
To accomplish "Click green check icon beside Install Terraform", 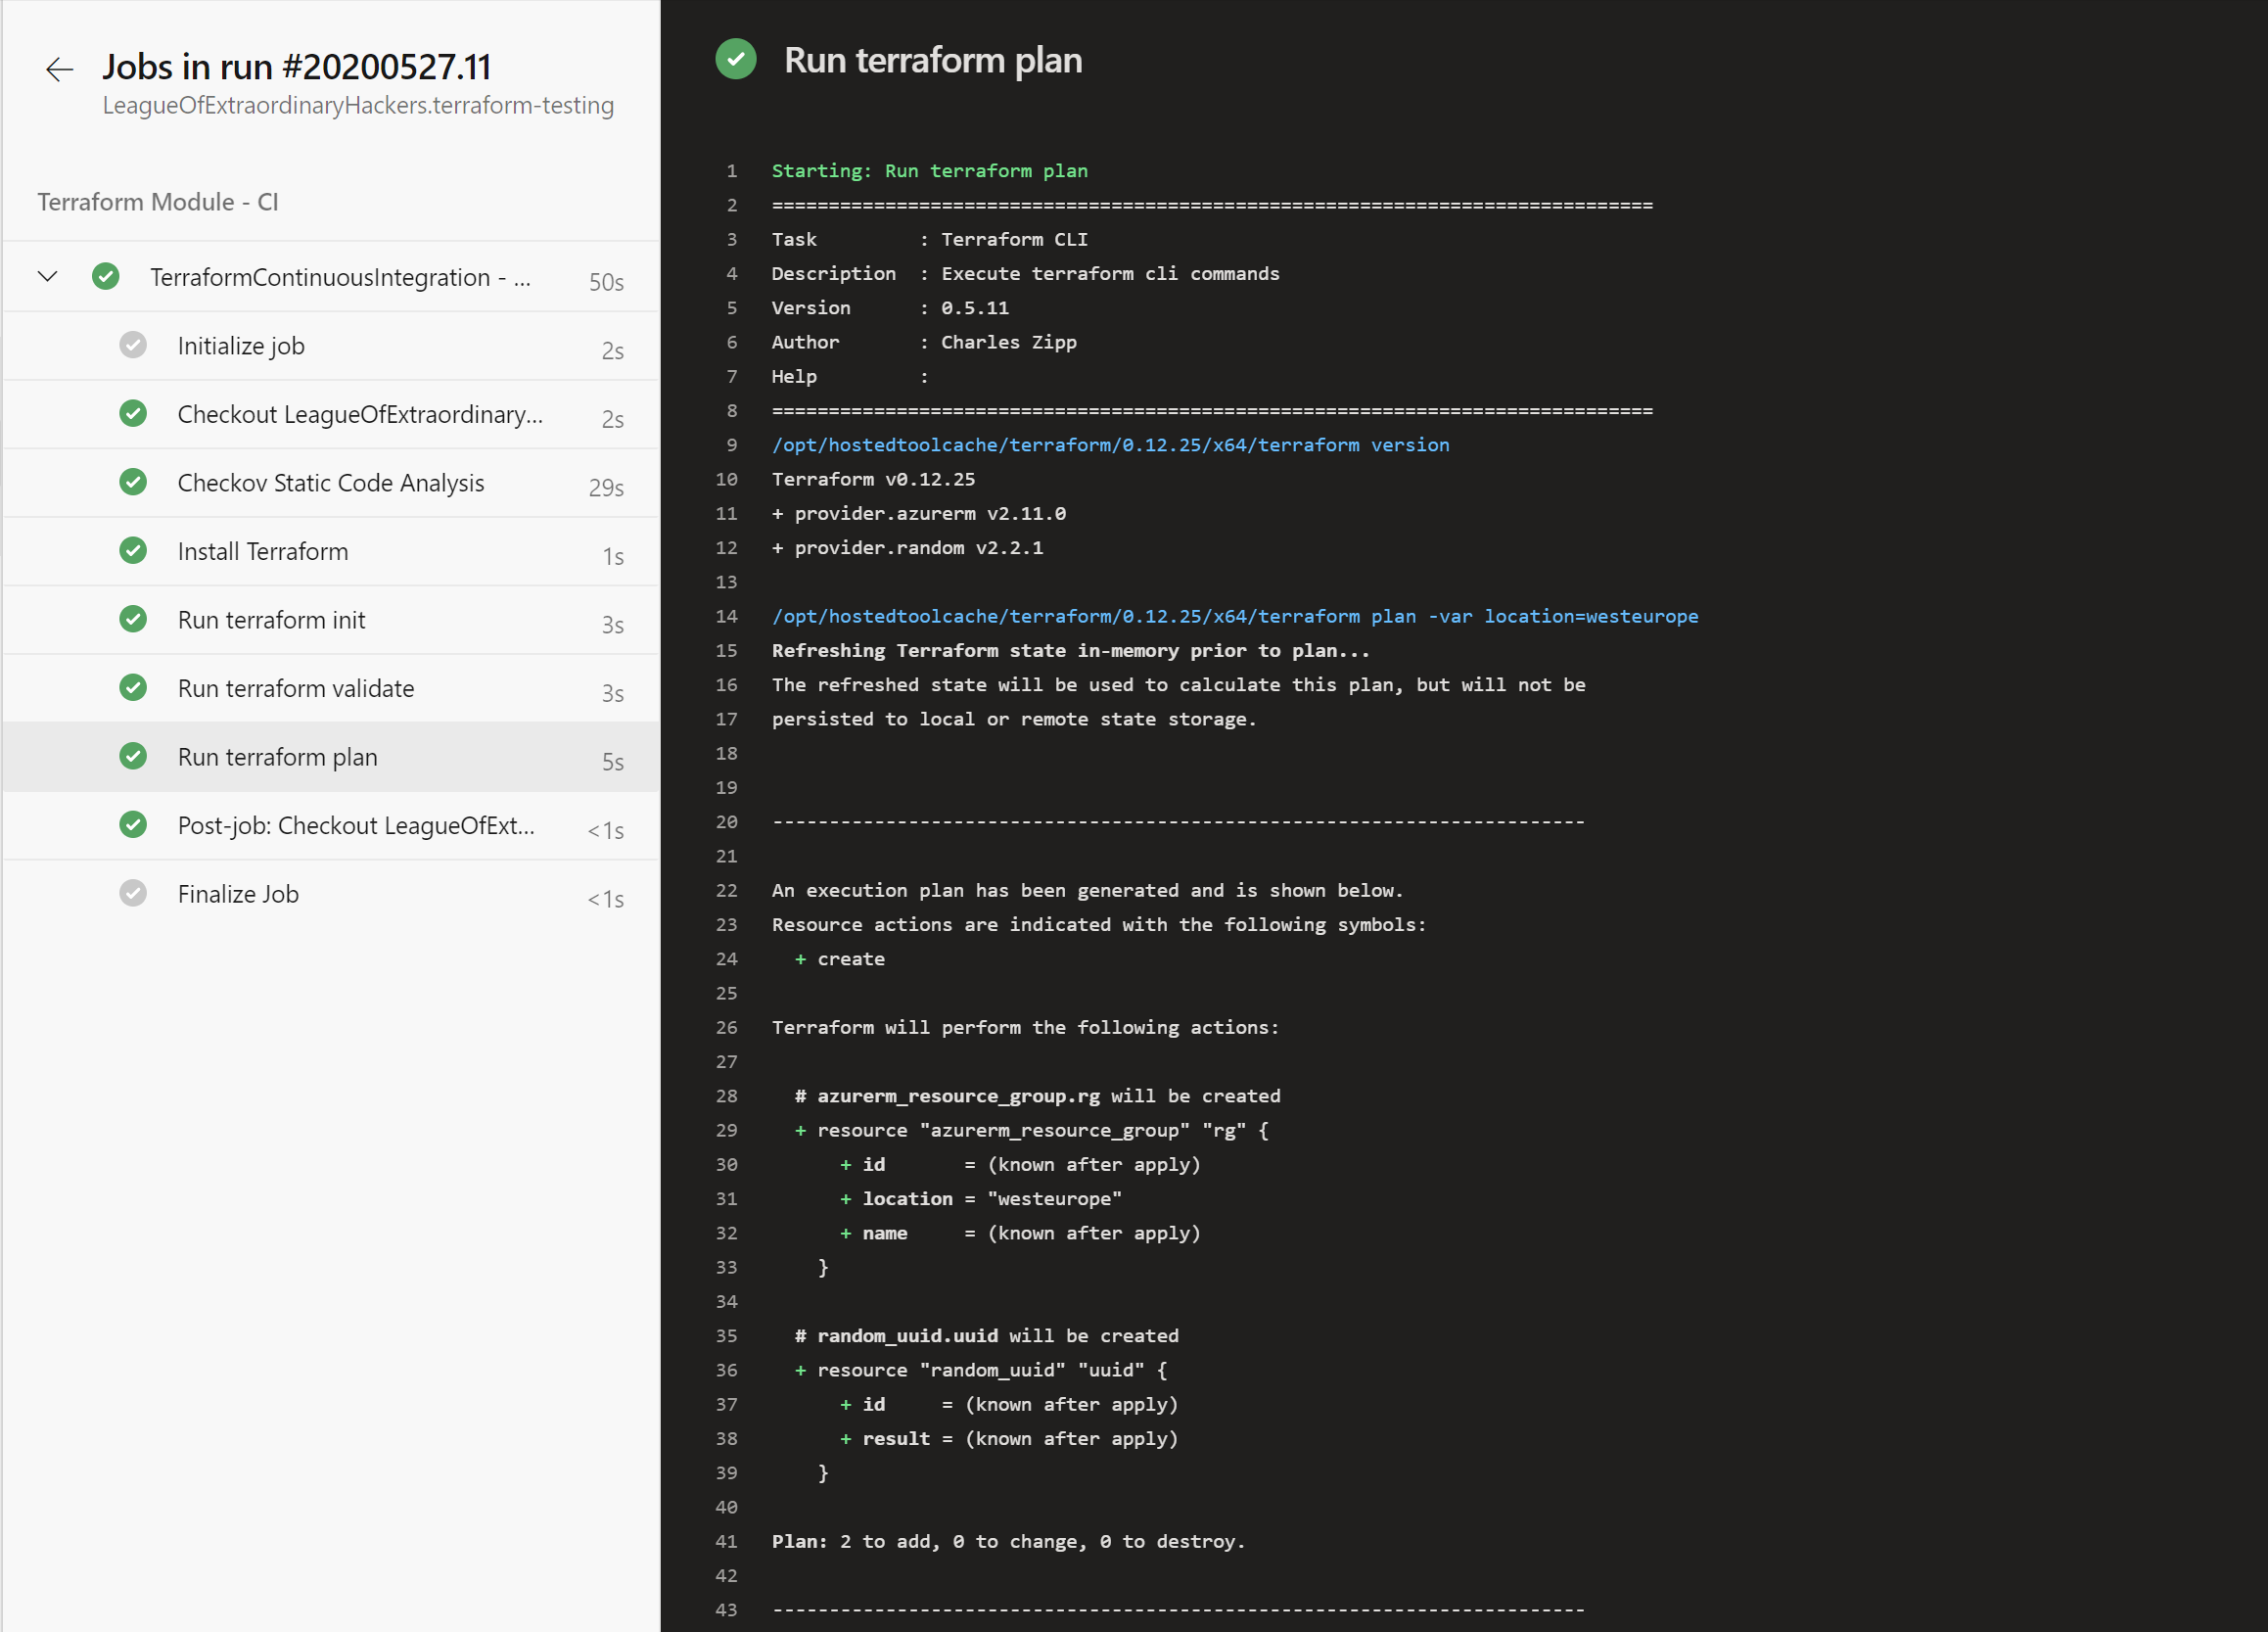I will 133,551.
